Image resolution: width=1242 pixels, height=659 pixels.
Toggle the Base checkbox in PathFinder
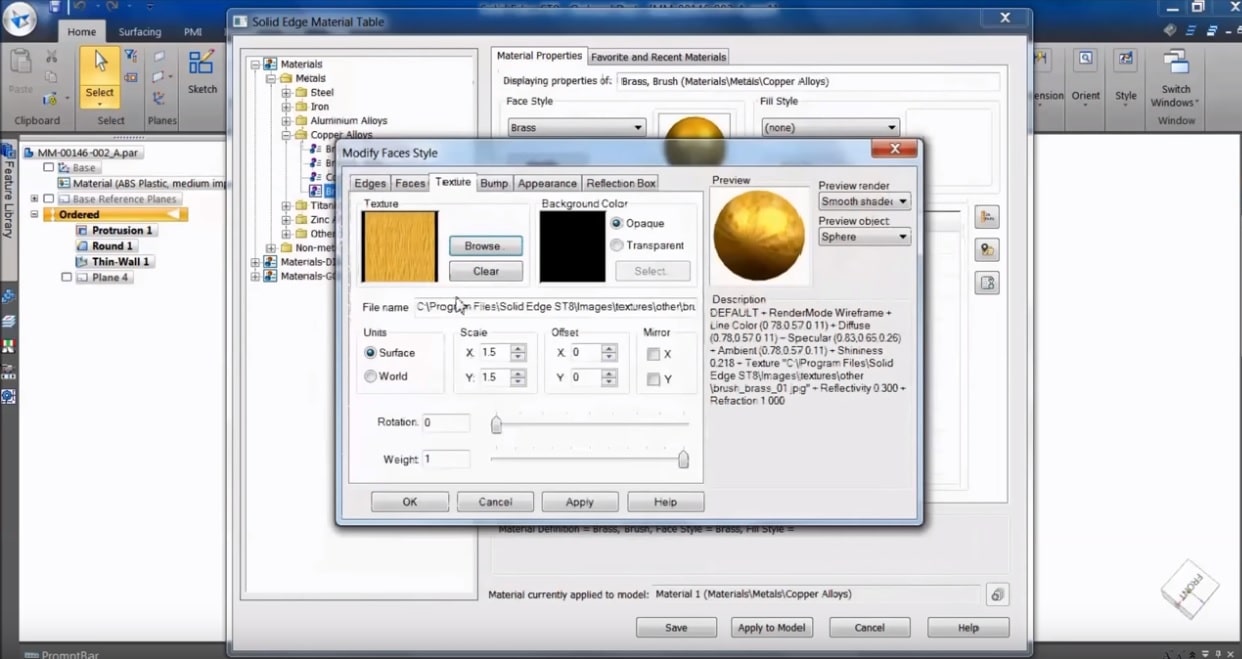point(48,168)
